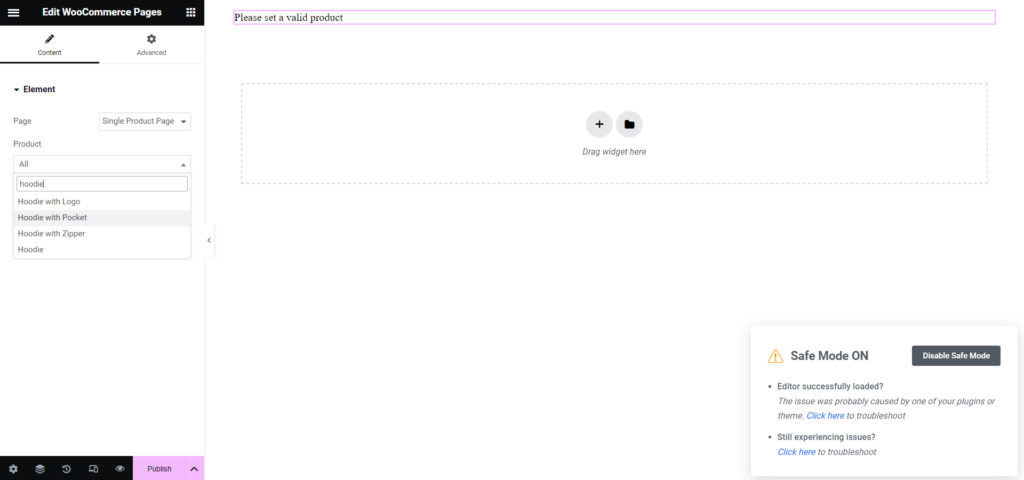Select Hoodie with Zipper from the list
1024x480 pixels.
(x=102, y=233)
